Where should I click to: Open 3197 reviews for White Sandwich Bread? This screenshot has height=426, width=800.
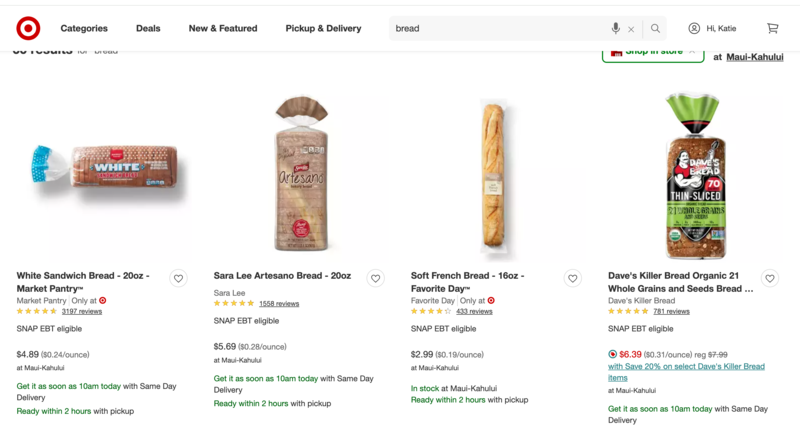point(82,311)
